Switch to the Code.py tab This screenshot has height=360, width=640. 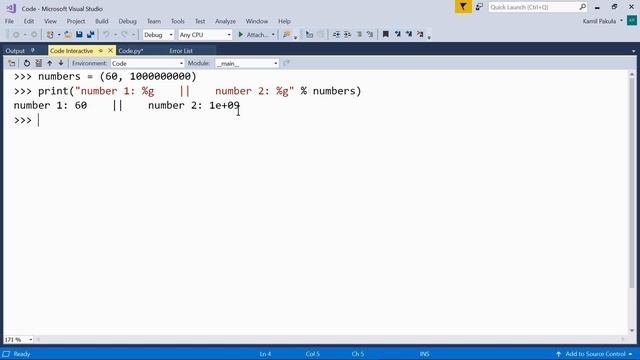(131, 51)
